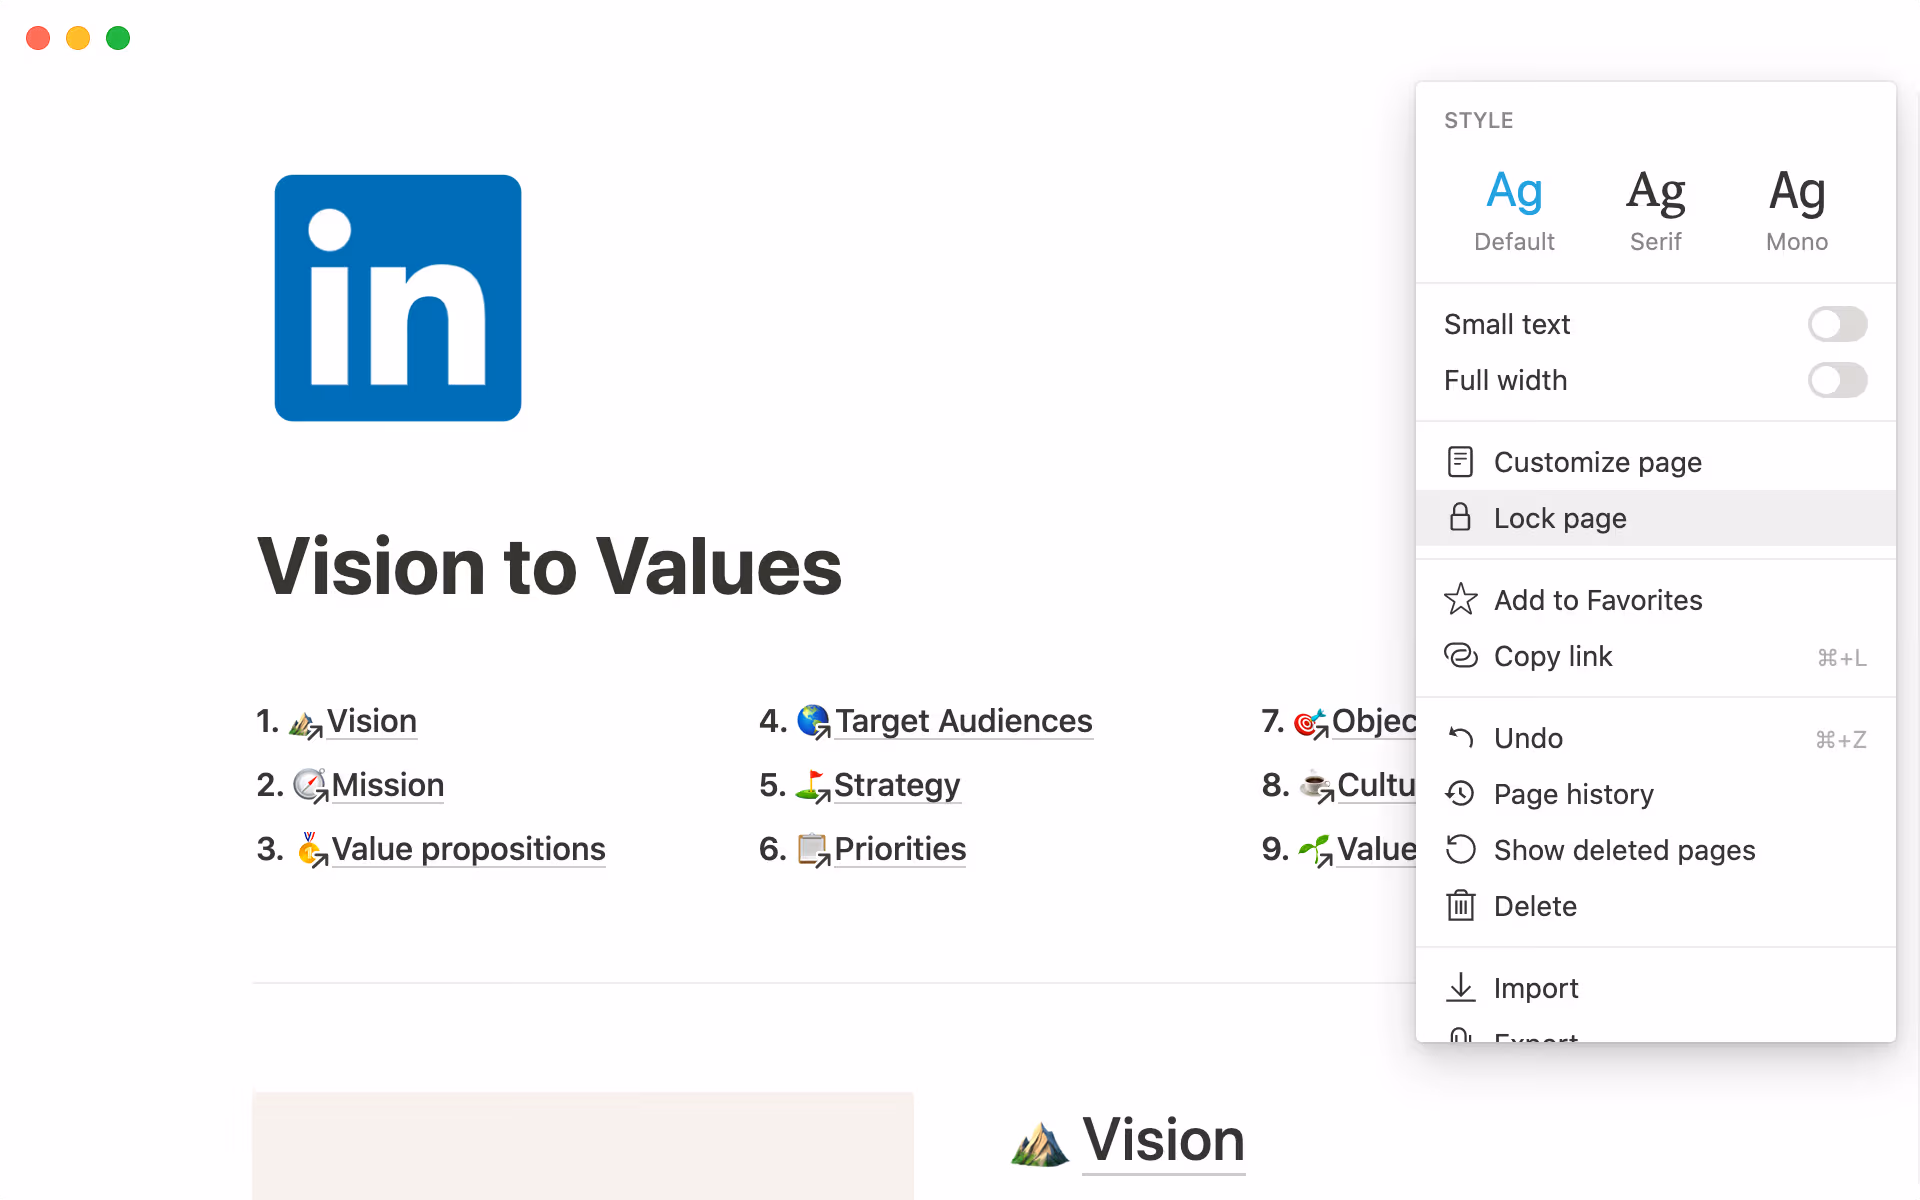The width and height of the screenshot is (1920, 1200).
Task: Click the Import download arrow icon
Action: [x=1460, y=988]
